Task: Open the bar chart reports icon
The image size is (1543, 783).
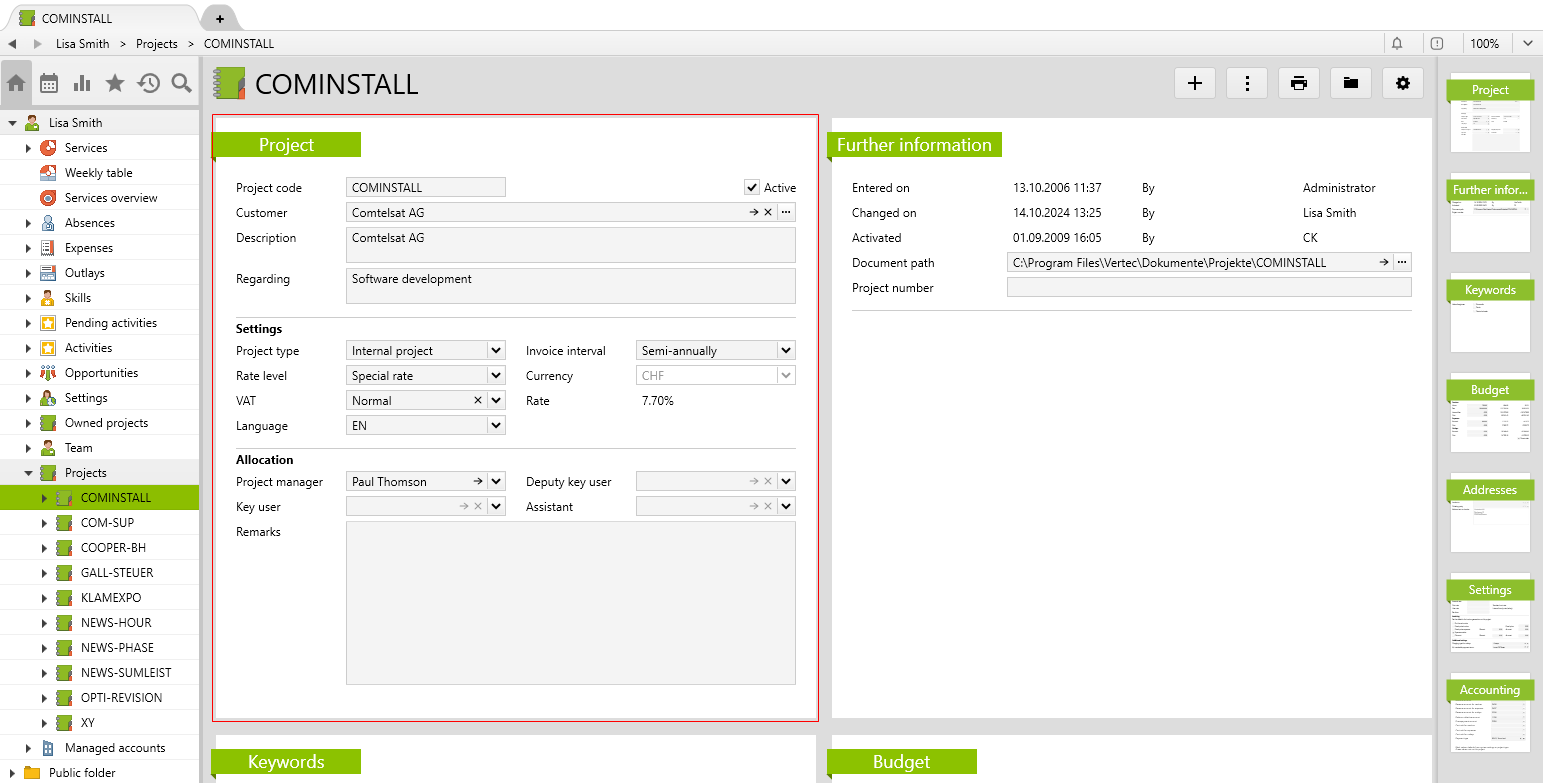Action: tap(82, 84)
